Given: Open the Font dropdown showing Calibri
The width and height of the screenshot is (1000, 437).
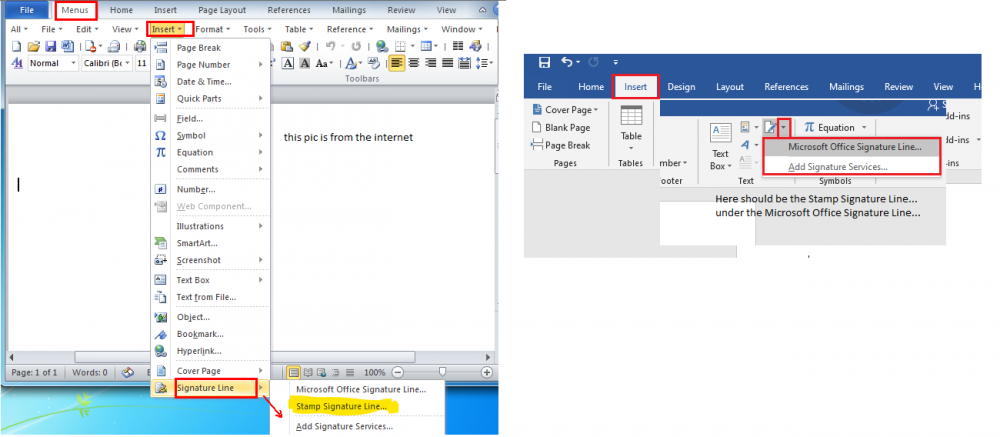Looking at the screenshot, I should (x=107, y=63).
